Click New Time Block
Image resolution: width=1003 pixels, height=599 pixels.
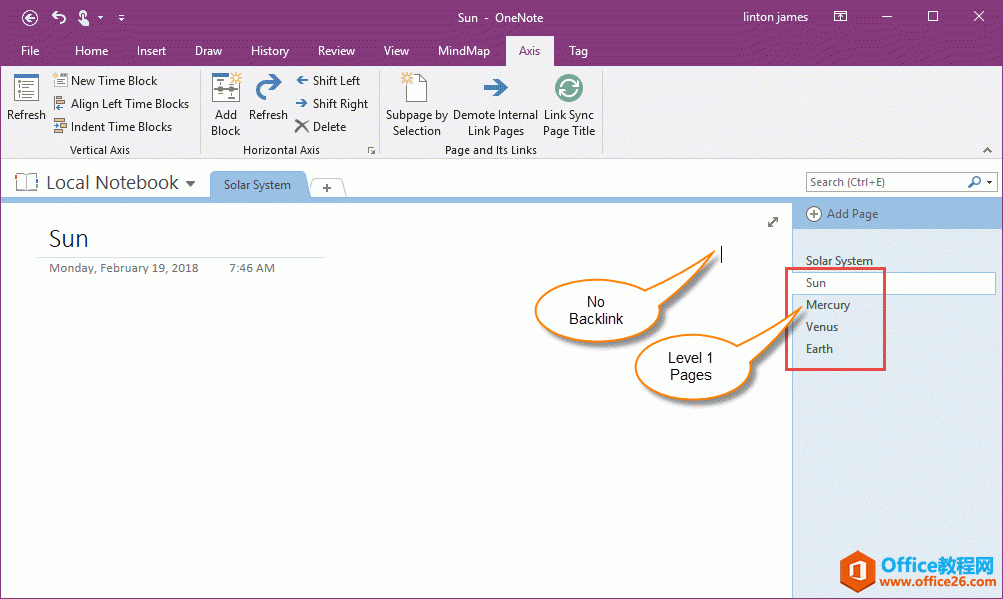[113, 81]
